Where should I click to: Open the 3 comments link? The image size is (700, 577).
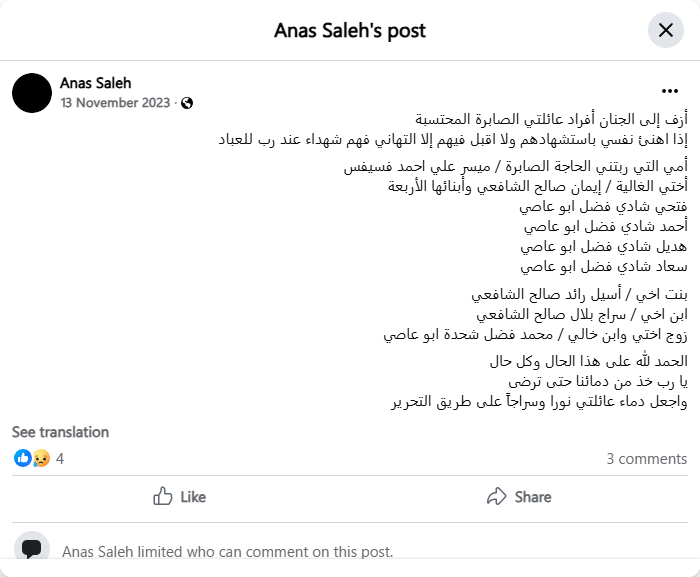click(646, 459)
